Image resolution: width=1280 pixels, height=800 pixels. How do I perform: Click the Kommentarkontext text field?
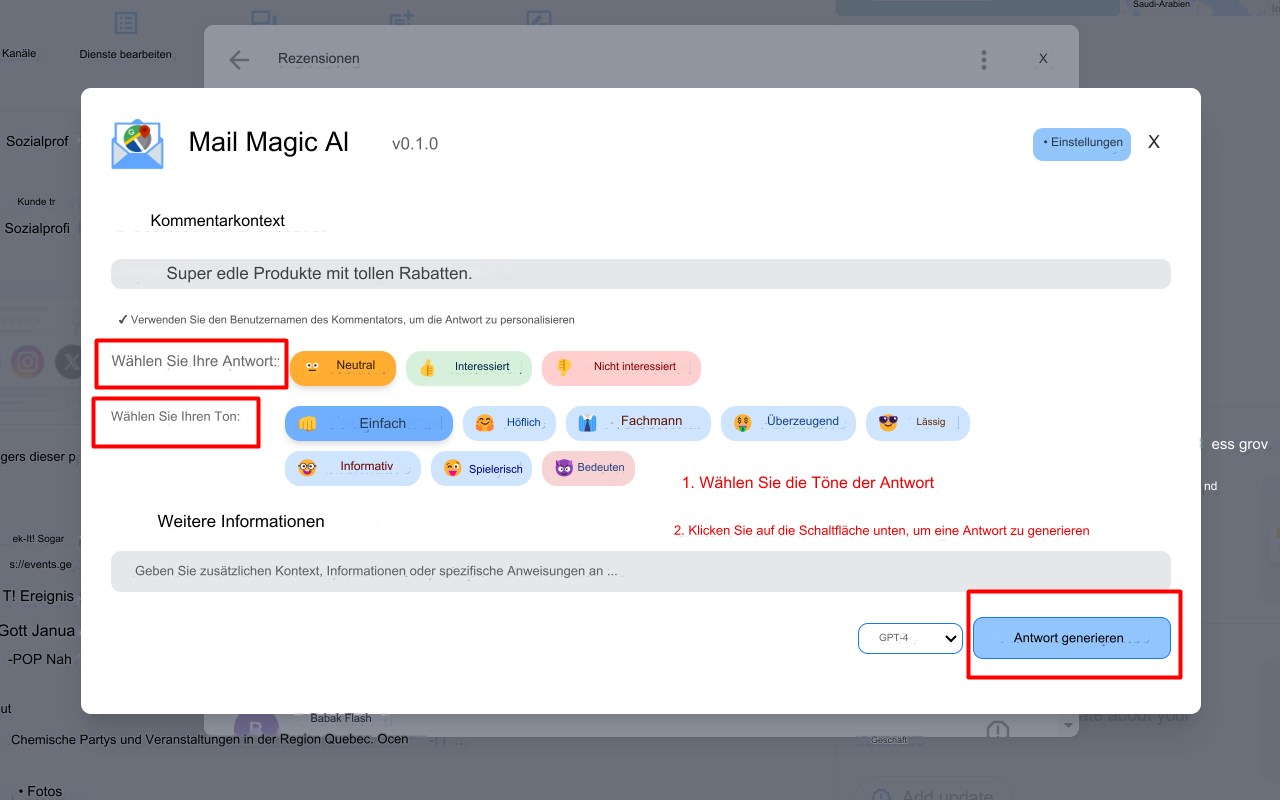point(641,274)
